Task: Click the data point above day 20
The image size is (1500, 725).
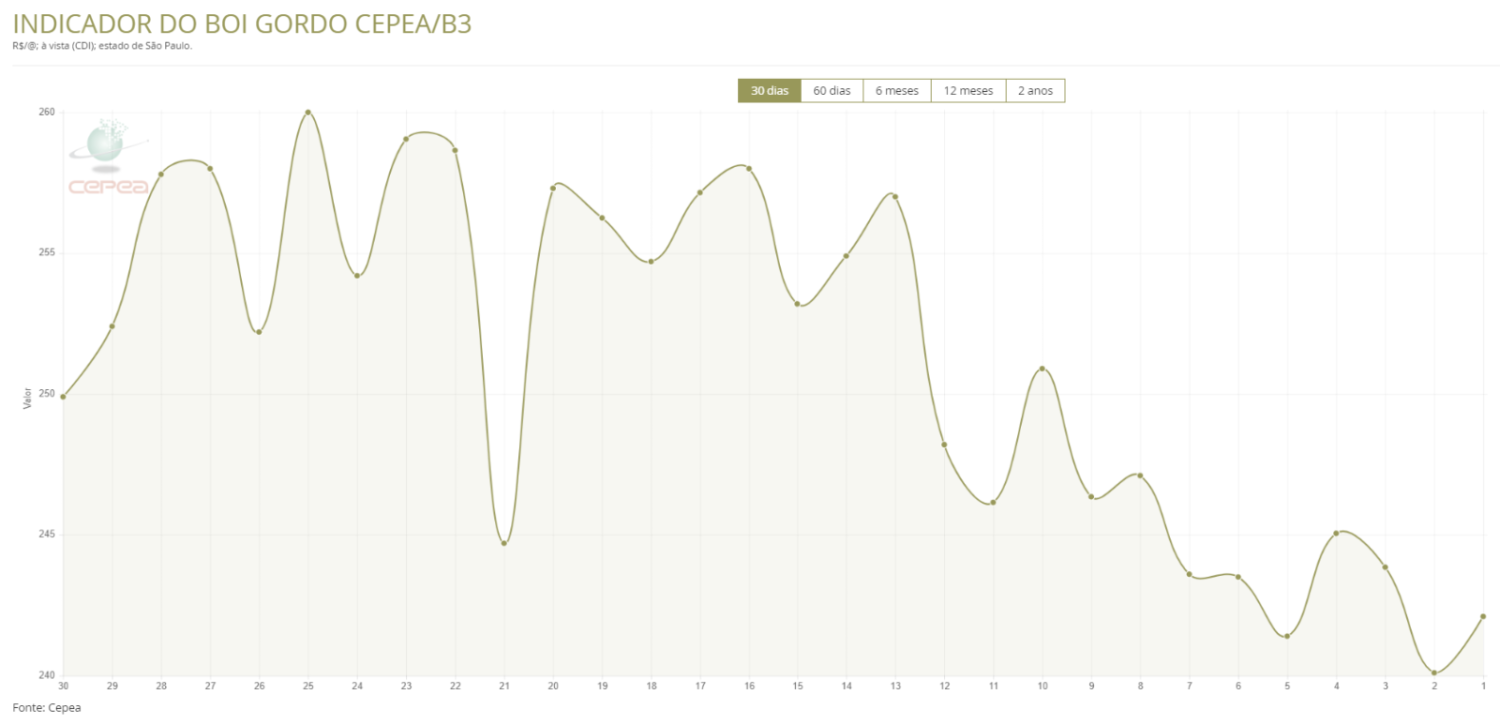Action: (553, 188)
